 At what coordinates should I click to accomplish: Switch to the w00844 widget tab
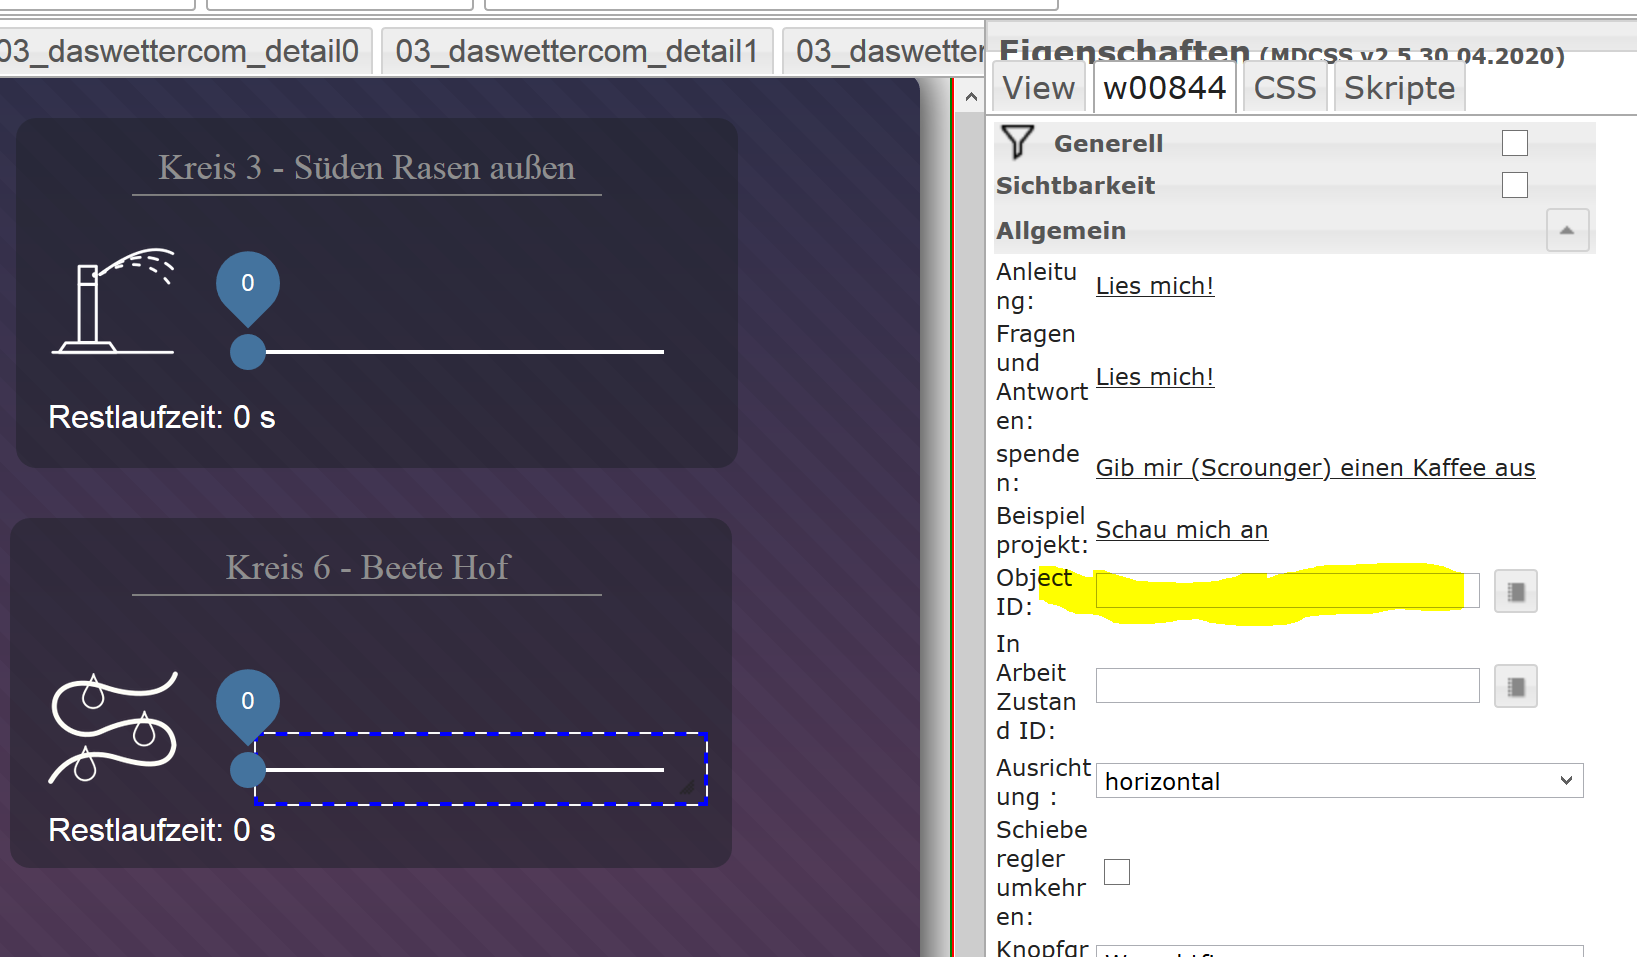tap(1164, 88)
